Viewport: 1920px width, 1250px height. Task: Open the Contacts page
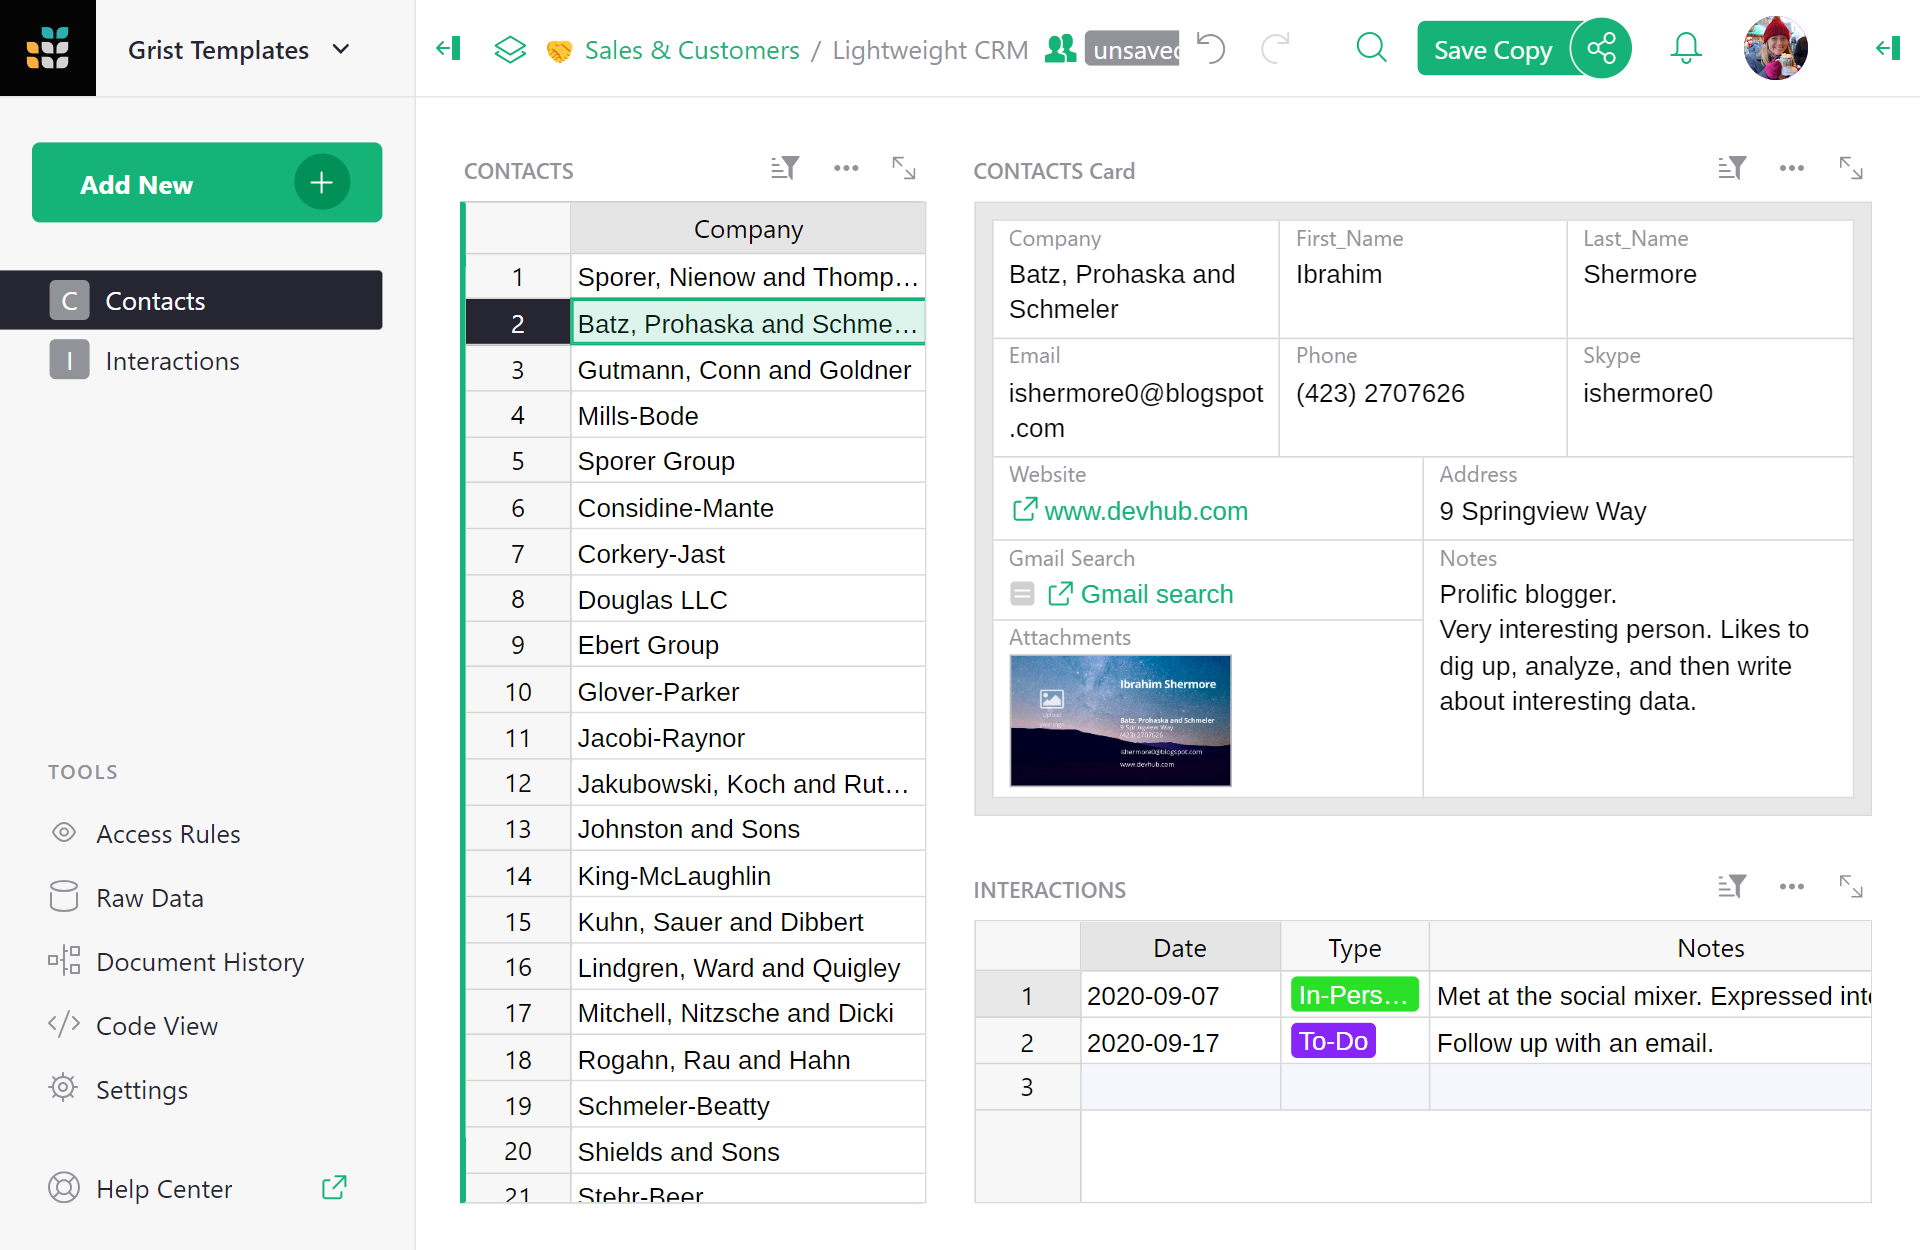pyautogui.click(x=192, y=300)
